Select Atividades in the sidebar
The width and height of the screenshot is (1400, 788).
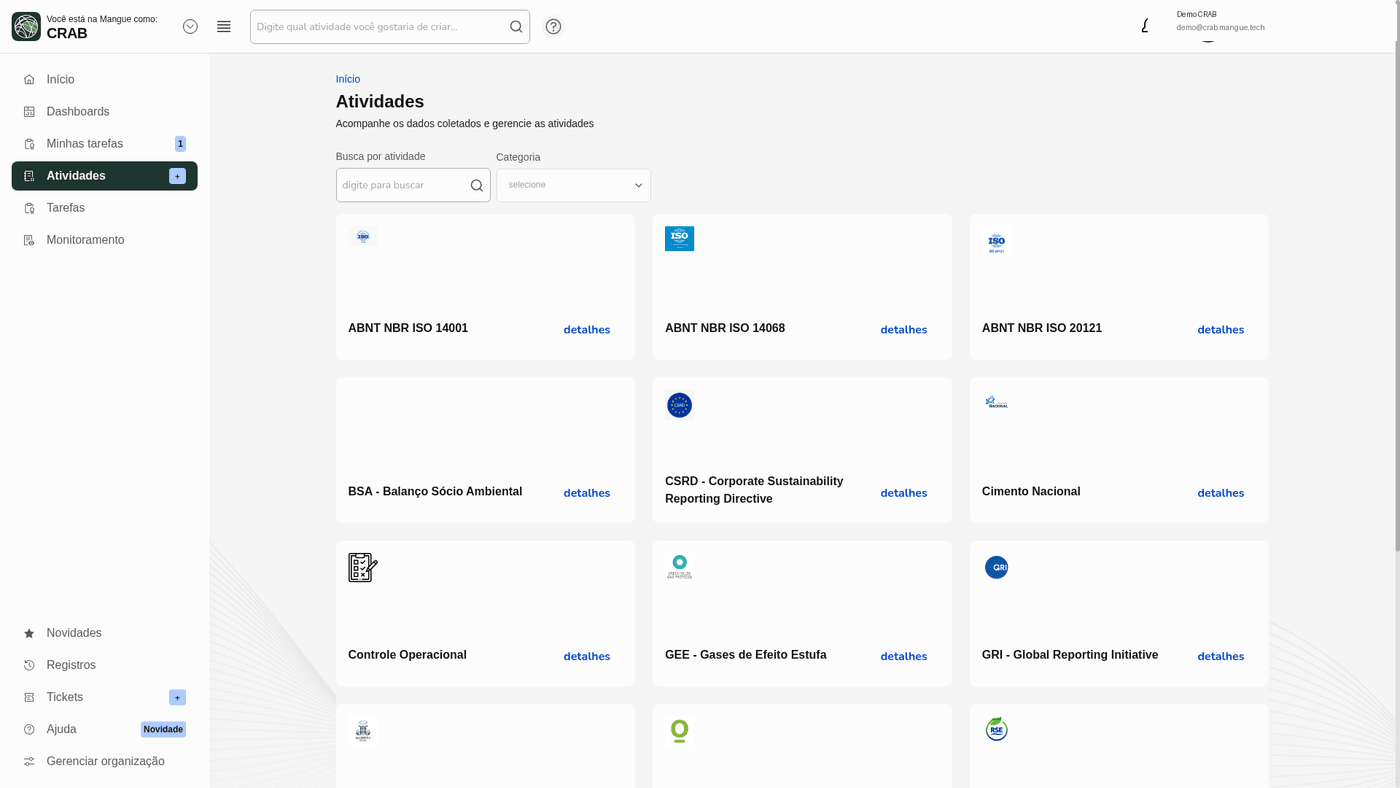(104, 176)
